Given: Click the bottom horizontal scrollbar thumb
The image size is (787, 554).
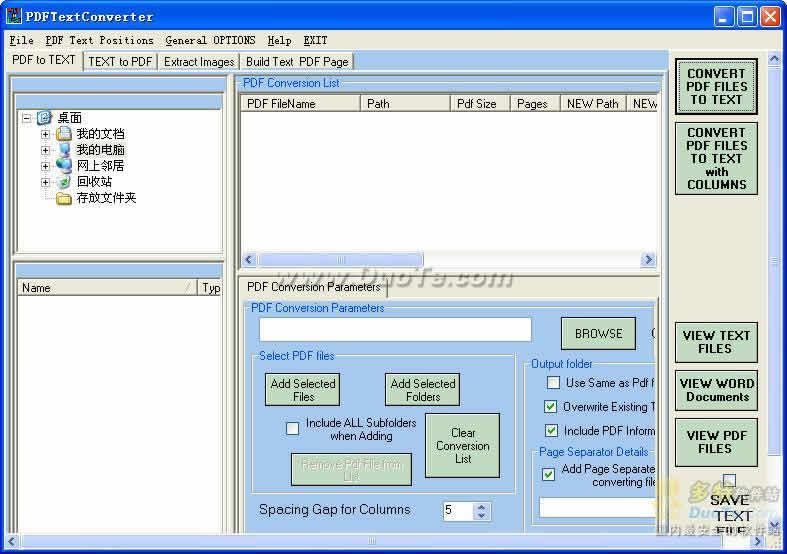Looking at the screenshot, I should [371, 541].
